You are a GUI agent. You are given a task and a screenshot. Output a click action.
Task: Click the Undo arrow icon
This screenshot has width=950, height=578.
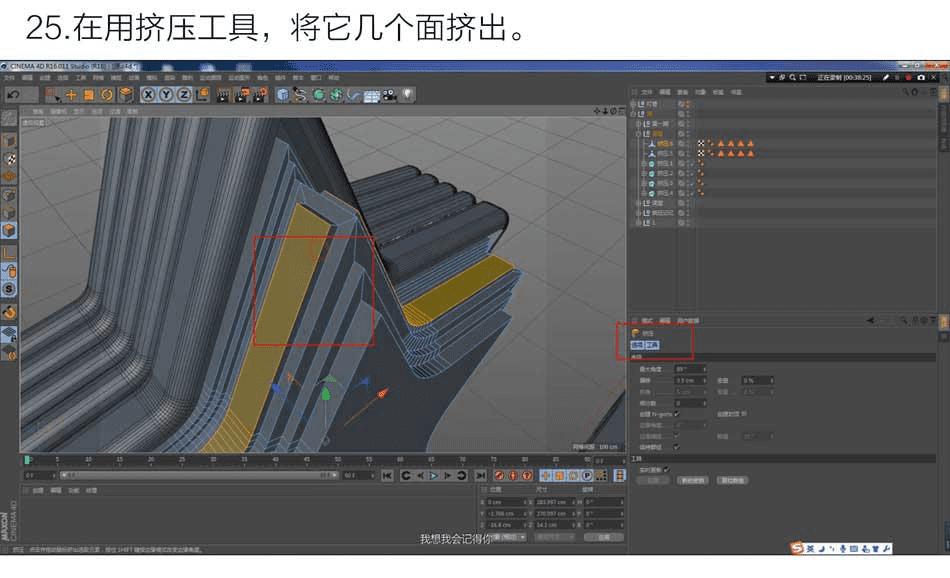pos(13,95)
